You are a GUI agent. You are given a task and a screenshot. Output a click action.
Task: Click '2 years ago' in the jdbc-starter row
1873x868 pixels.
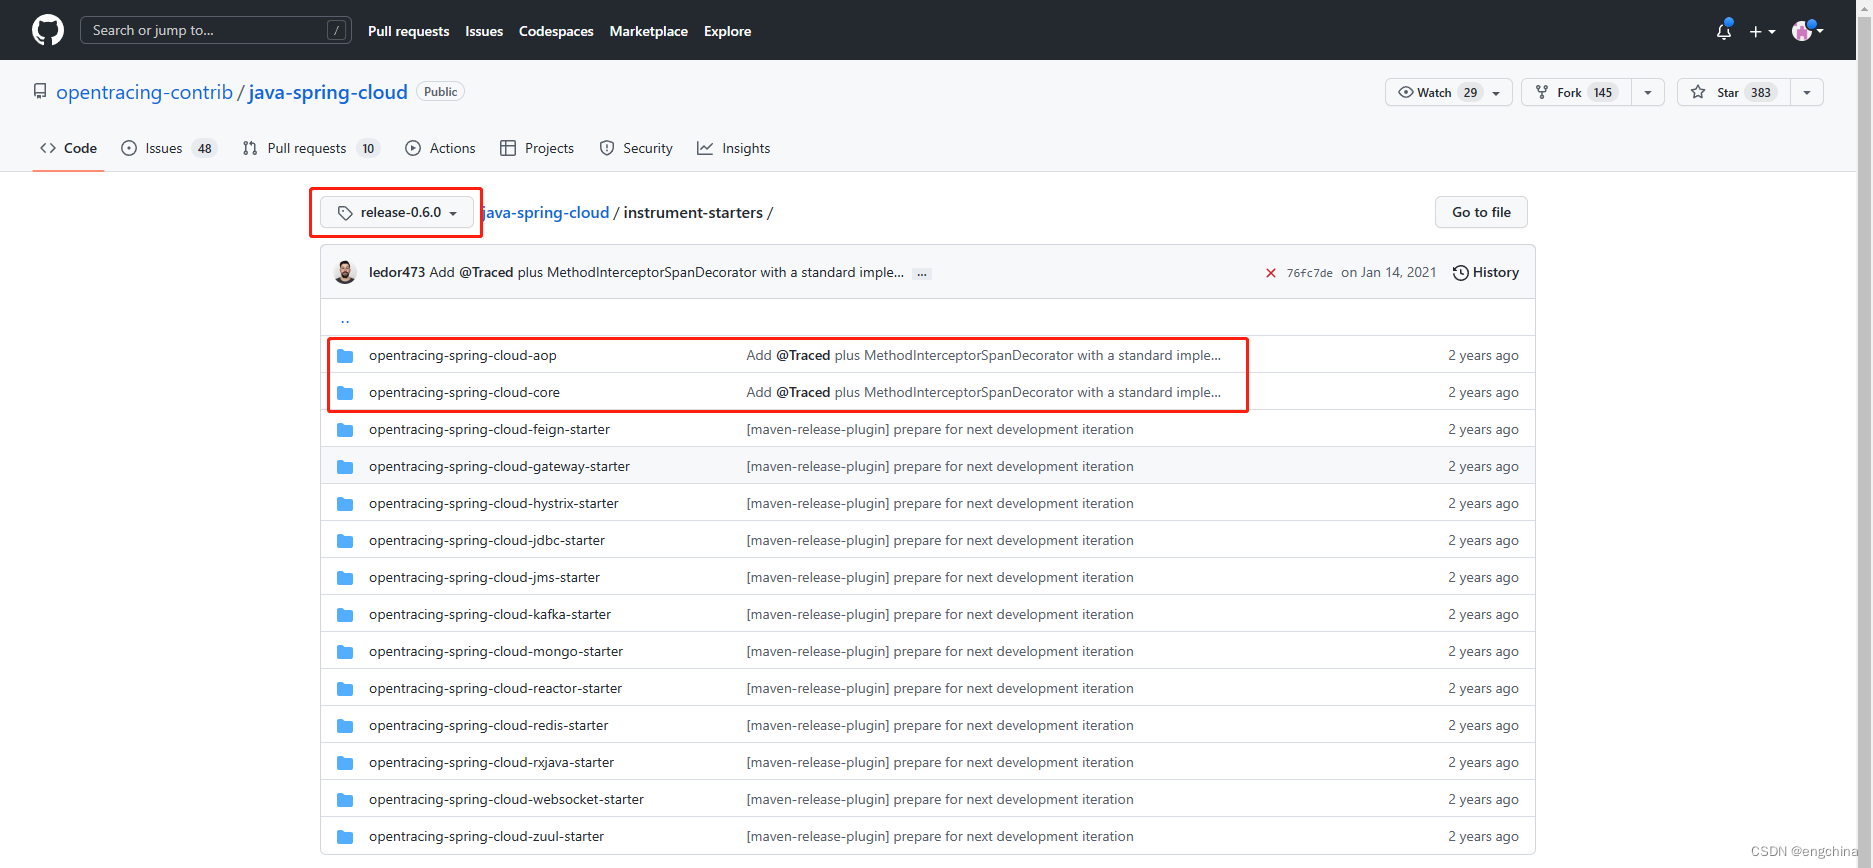click(1483, 540)
